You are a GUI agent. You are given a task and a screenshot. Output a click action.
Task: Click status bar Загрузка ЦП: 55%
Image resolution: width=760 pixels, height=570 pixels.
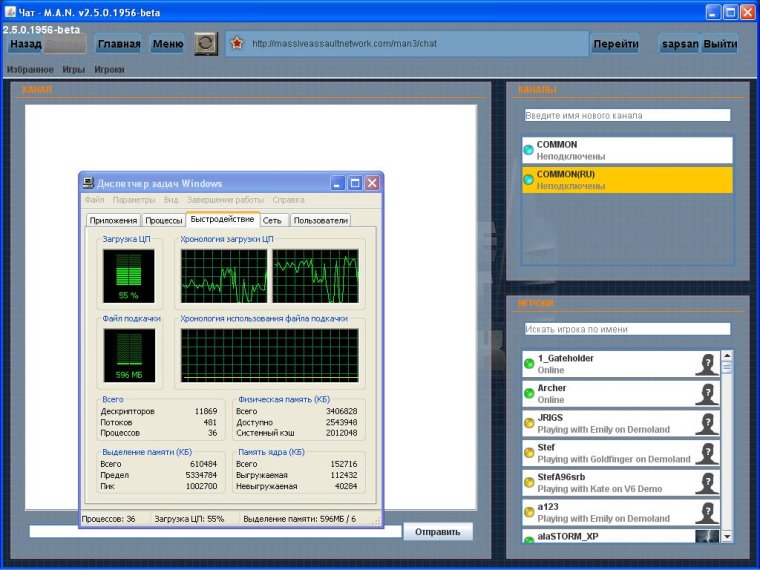189,519
